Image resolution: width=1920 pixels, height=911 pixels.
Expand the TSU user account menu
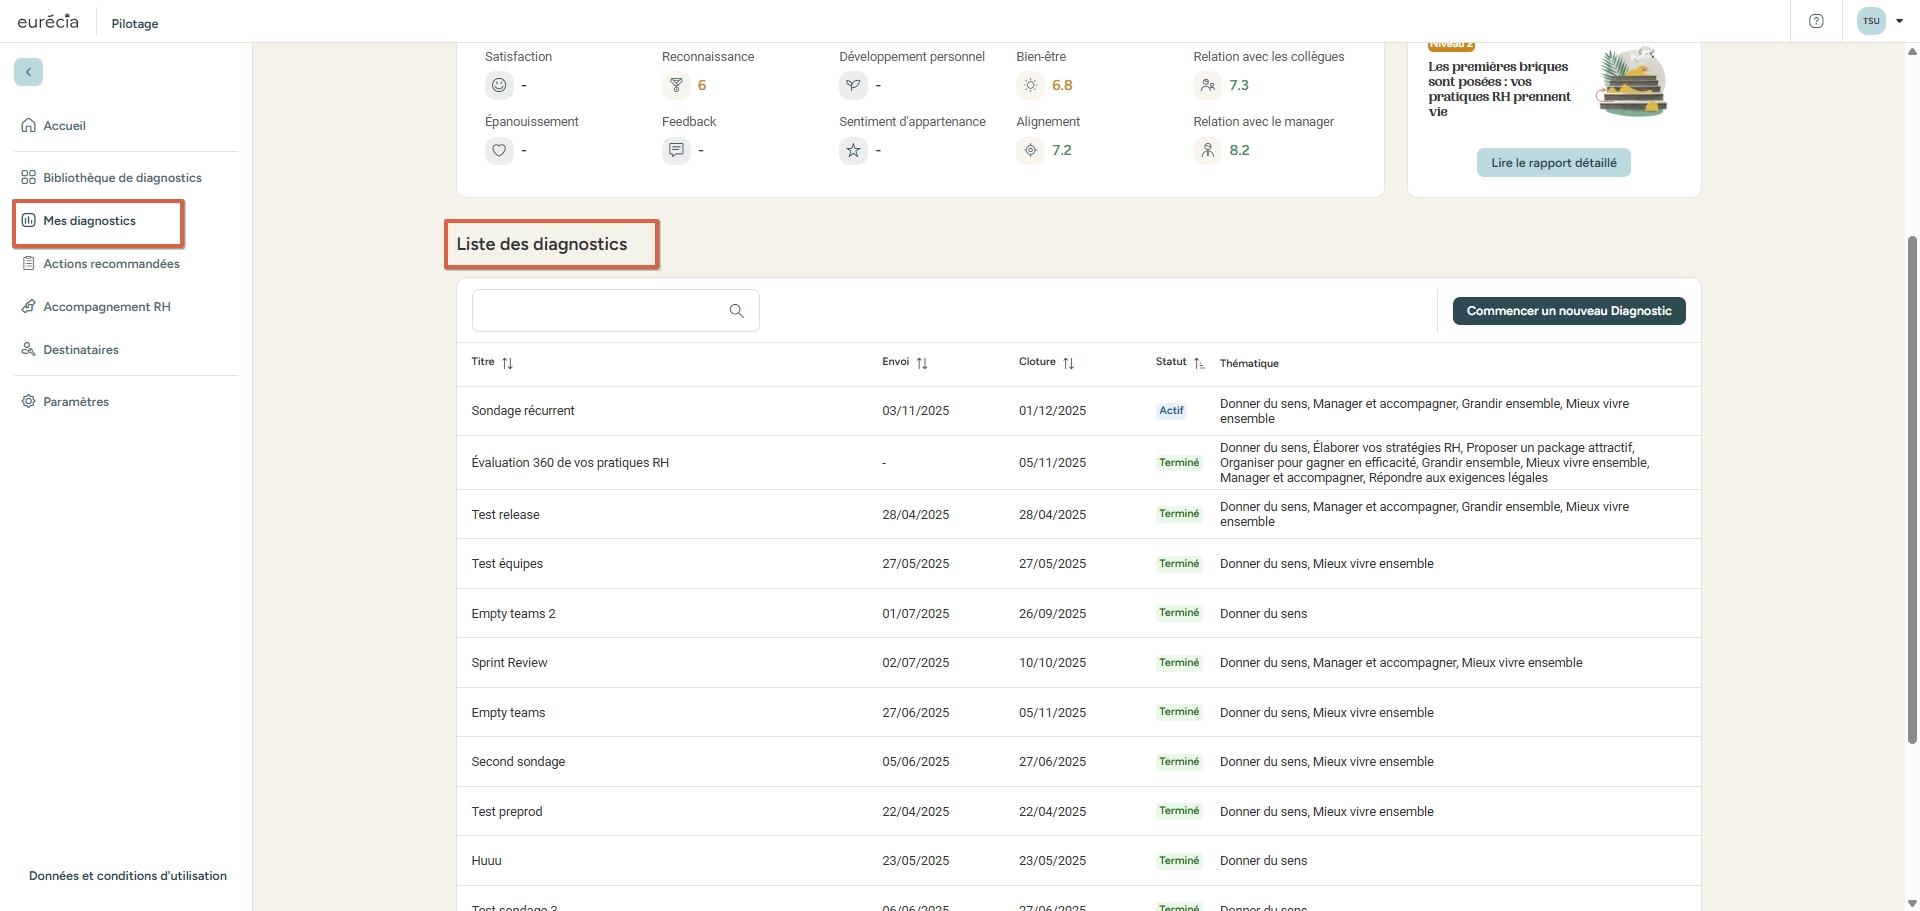pos(1898,21)
